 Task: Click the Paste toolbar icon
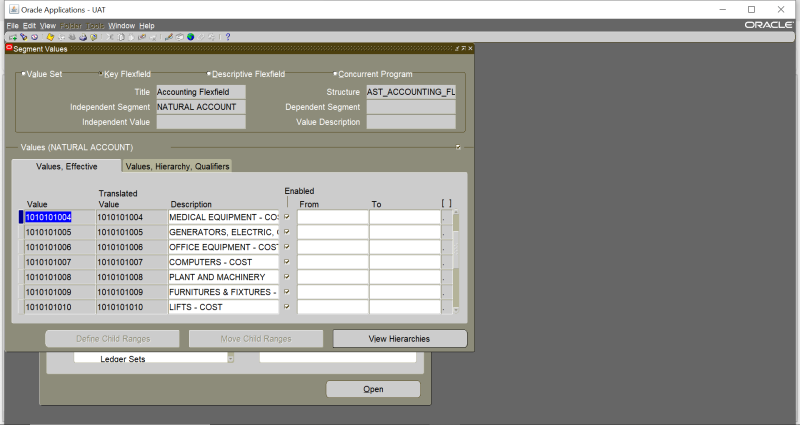[131, 37]
